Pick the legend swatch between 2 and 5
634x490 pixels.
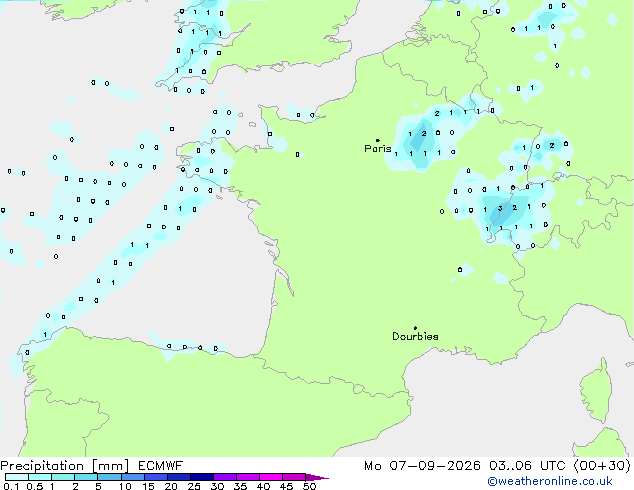[x=86, y=477]
